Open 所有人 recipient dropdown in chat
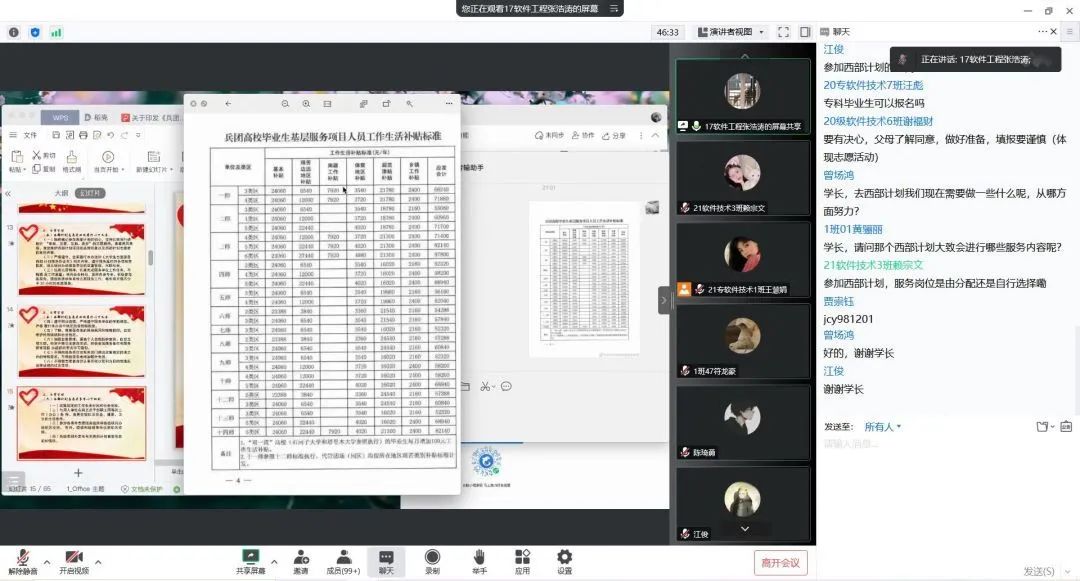This screenshot has width=1080, height=581. (x=882, y=427)
